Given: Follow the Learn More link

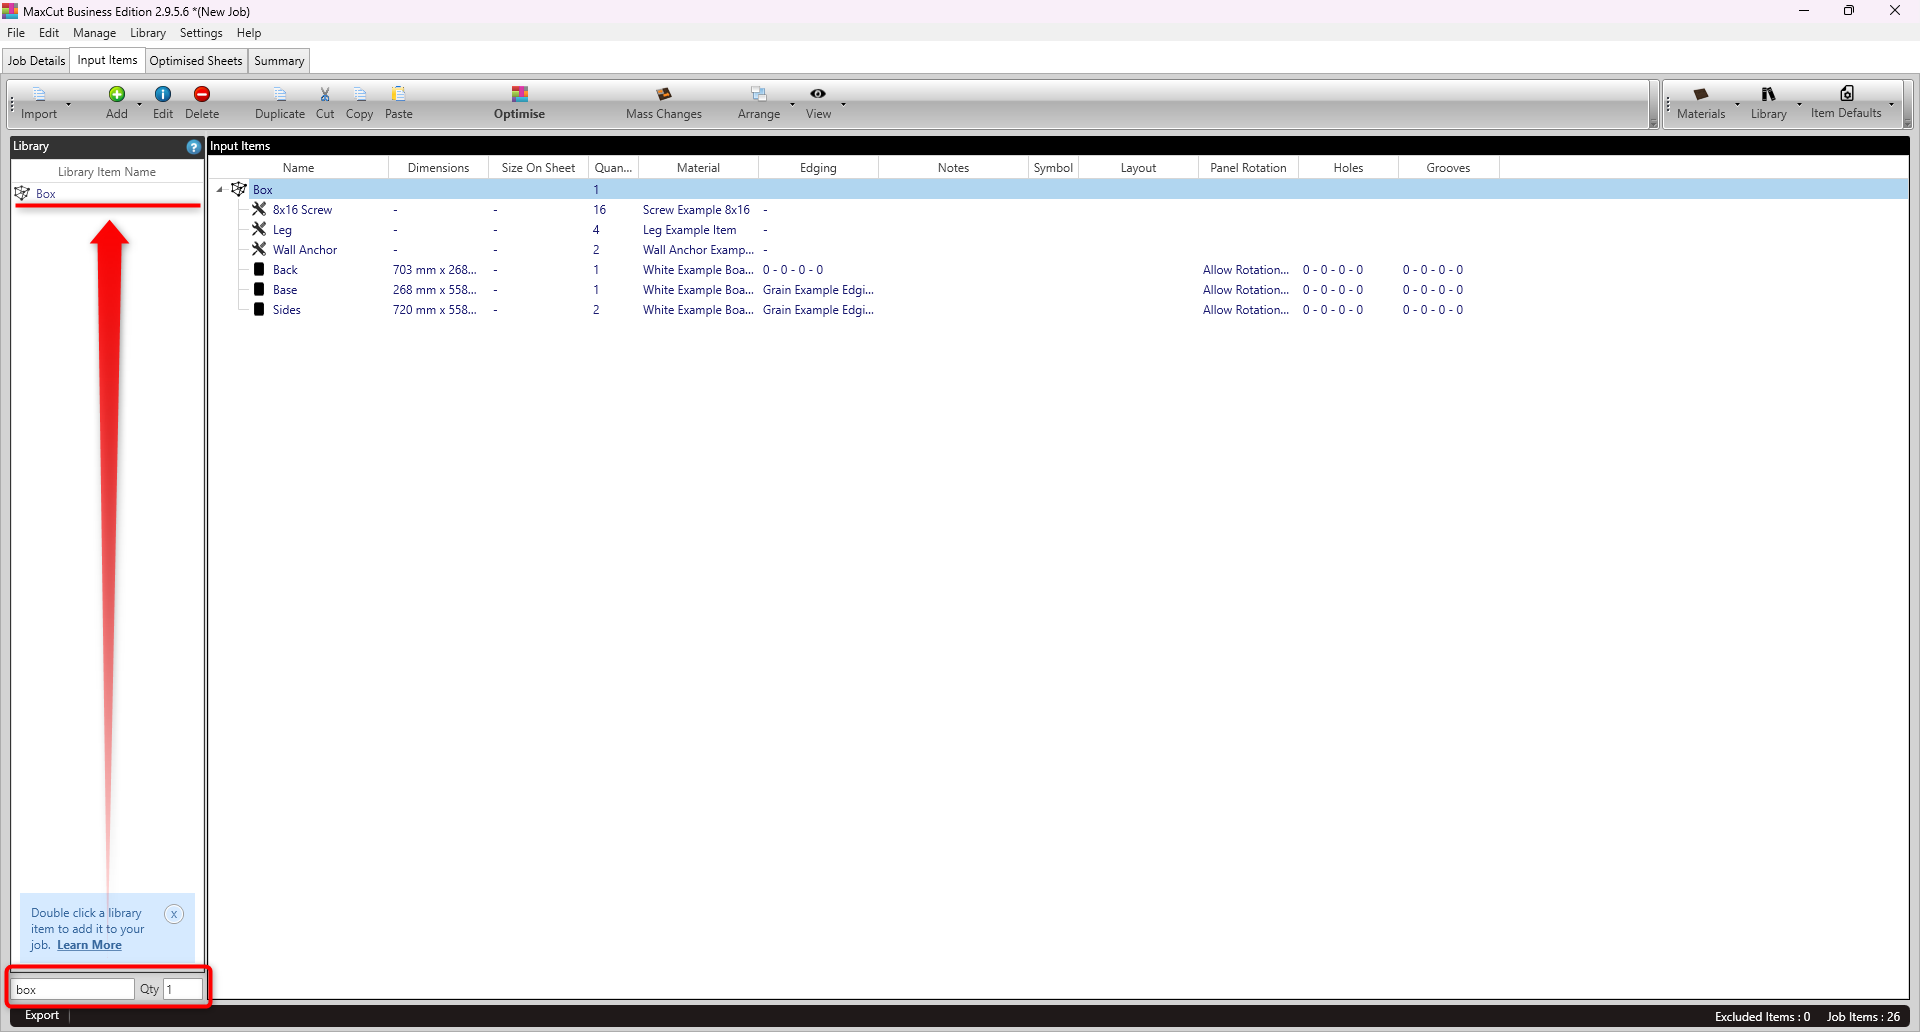Looking at the screenshot, I should 89,945.
